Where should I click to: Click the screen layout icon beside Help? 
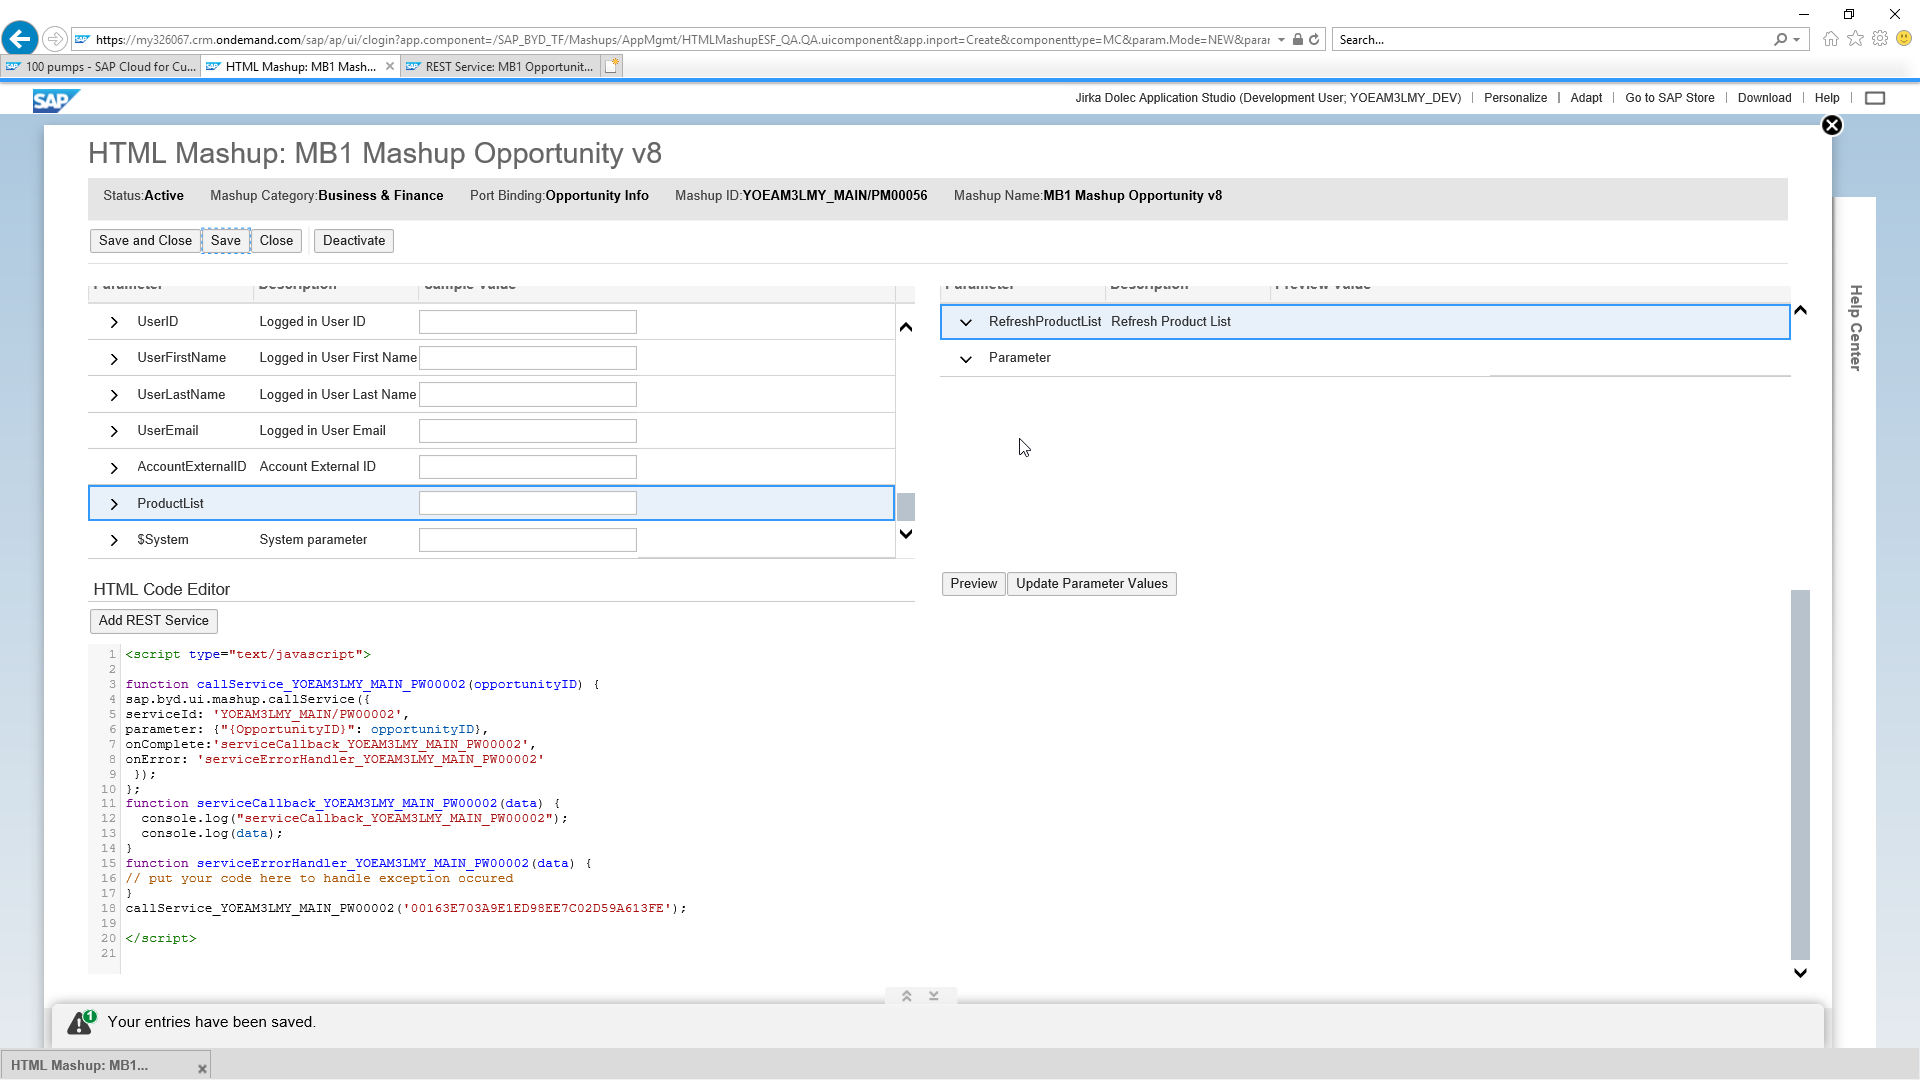point(1875,98)
